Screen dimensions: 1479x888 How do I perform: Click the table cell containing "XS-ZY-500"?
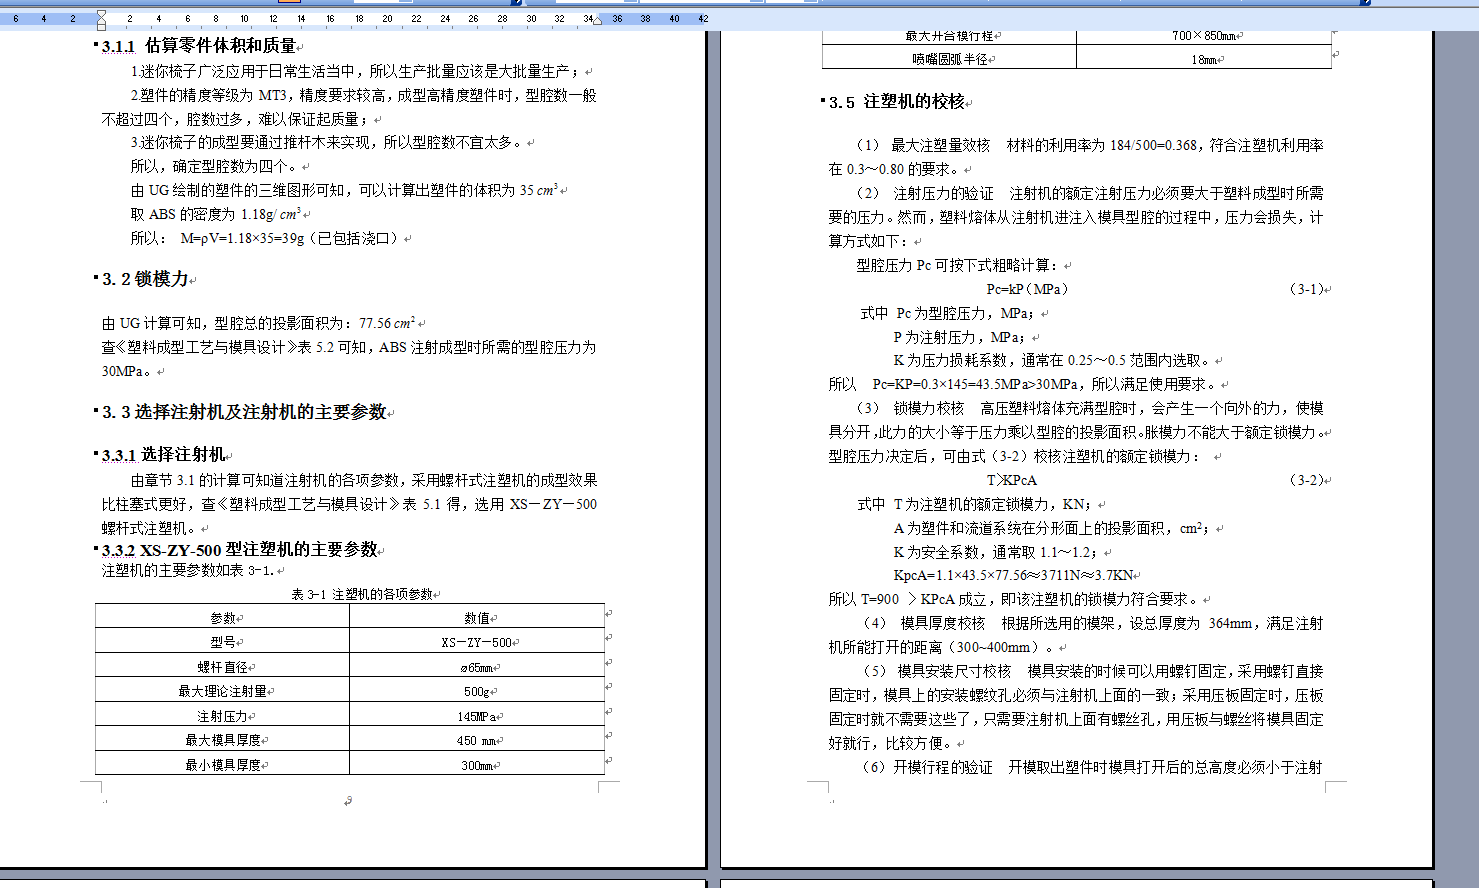(477, 642)
